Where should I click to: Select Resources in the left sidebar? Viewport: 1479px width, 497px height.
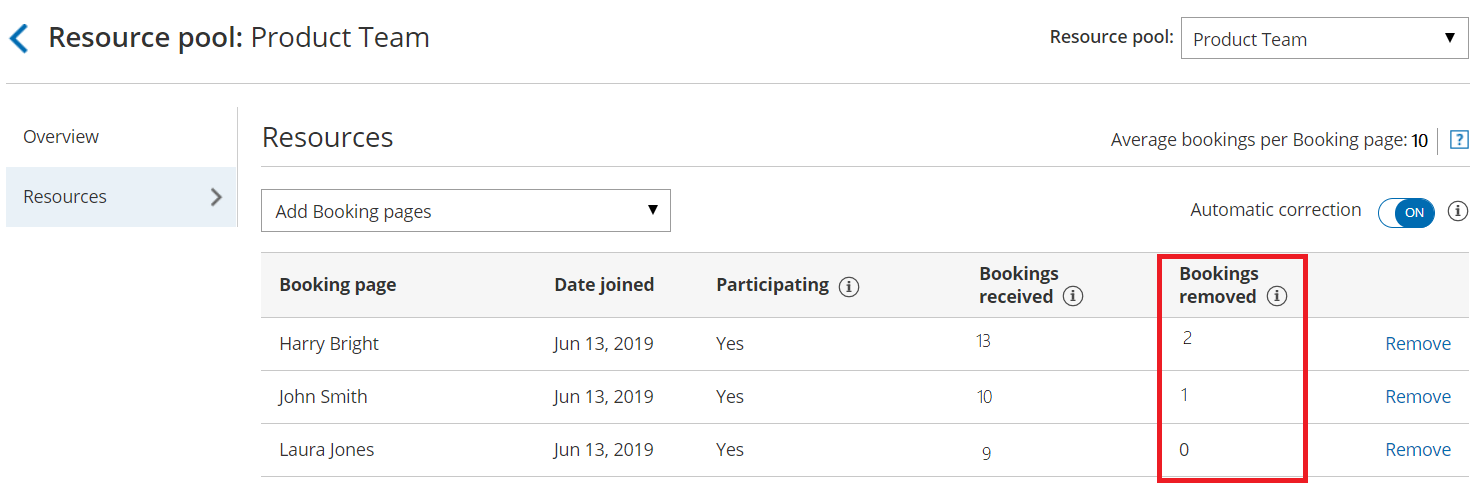click(65, 197)
